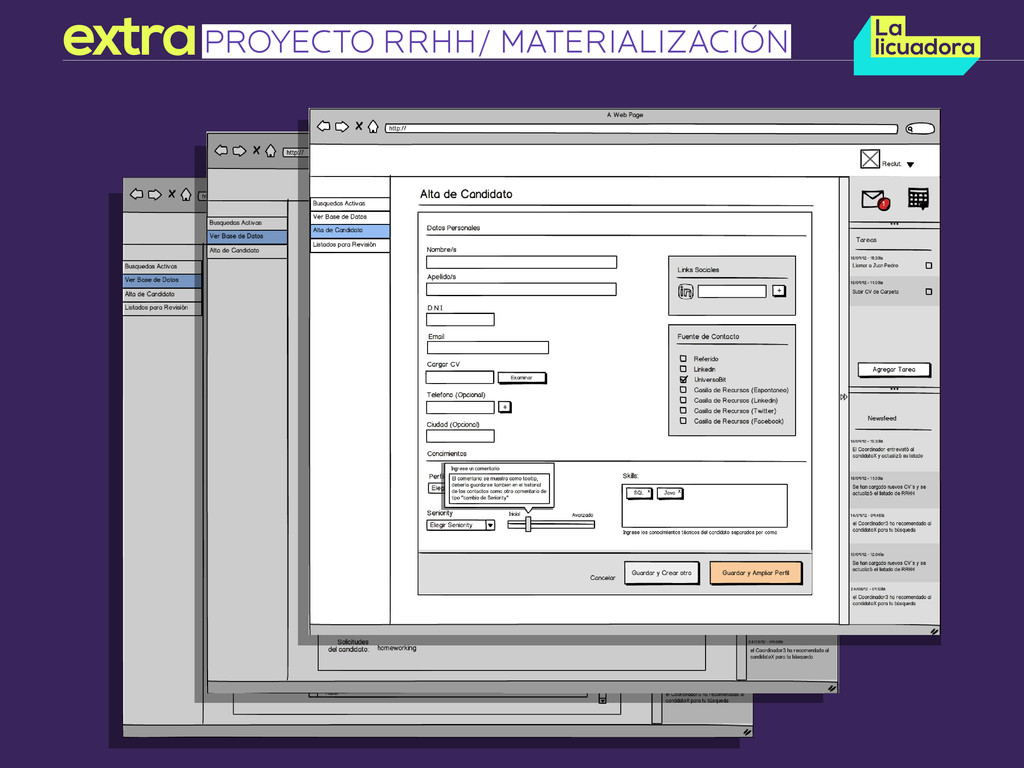Check Casilla de Recursos (Espontaneo)
This screenshot has width=1024, height=768.
[x=683, y=390]
